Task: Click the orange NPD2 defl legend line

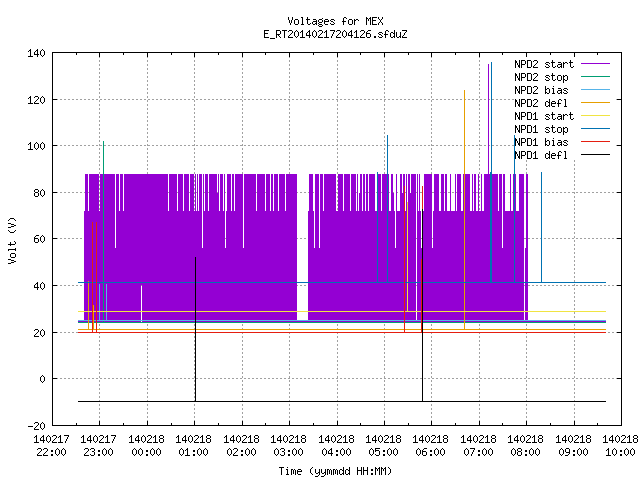Action: click(x=595, y=102)
